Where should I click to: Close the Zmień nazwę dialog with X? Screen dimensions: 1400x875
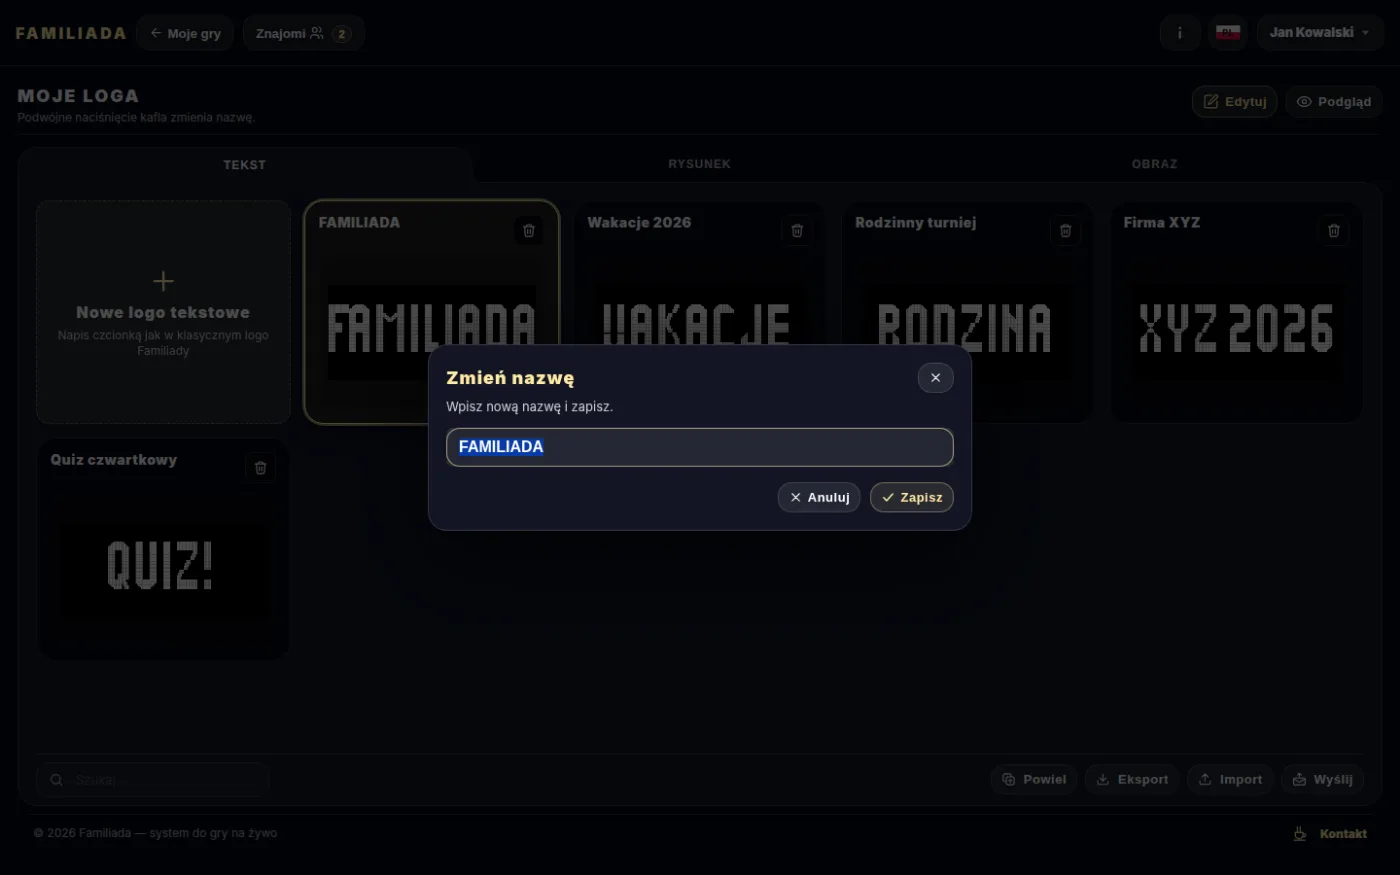935,378
